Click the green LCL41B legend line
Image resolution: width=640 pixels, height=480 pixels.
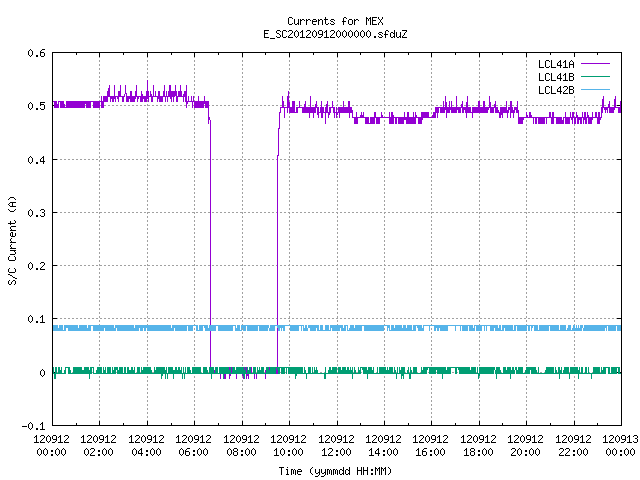click(596, 76)
